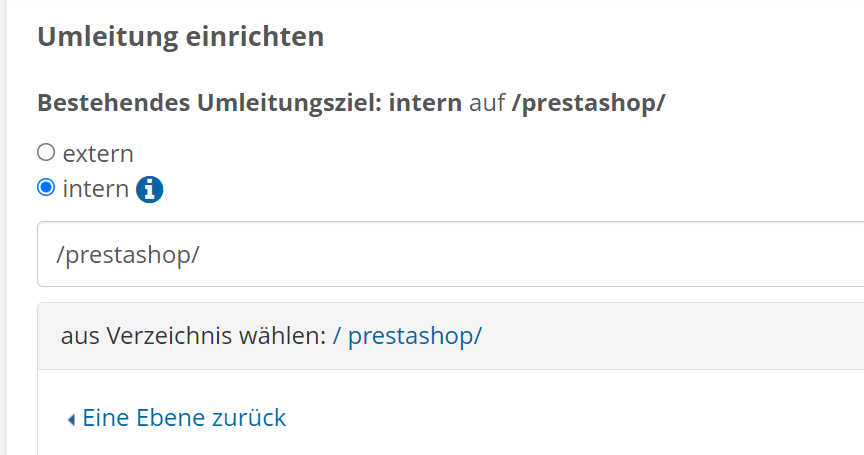Click the blue info icon beside intern
Screen dimensions: 864x455
tap(149, 189)
